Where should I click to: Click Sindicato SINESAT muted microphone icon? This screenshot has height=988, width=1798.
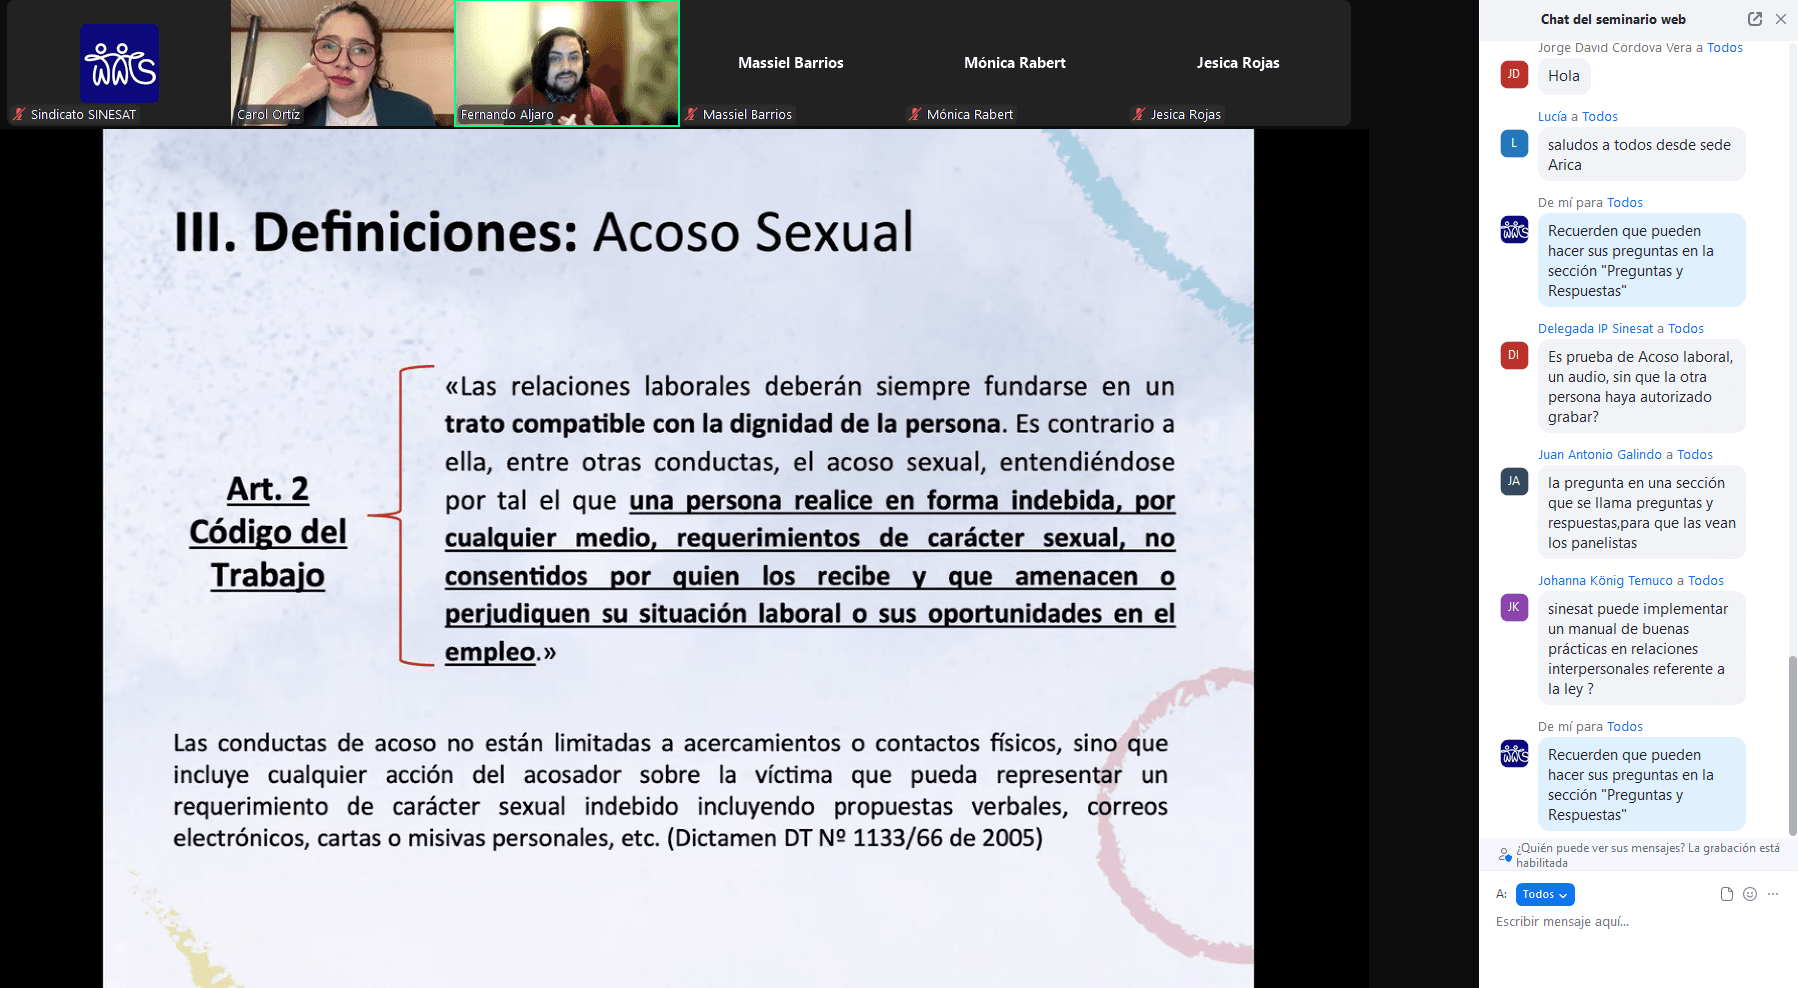[19, 115]
